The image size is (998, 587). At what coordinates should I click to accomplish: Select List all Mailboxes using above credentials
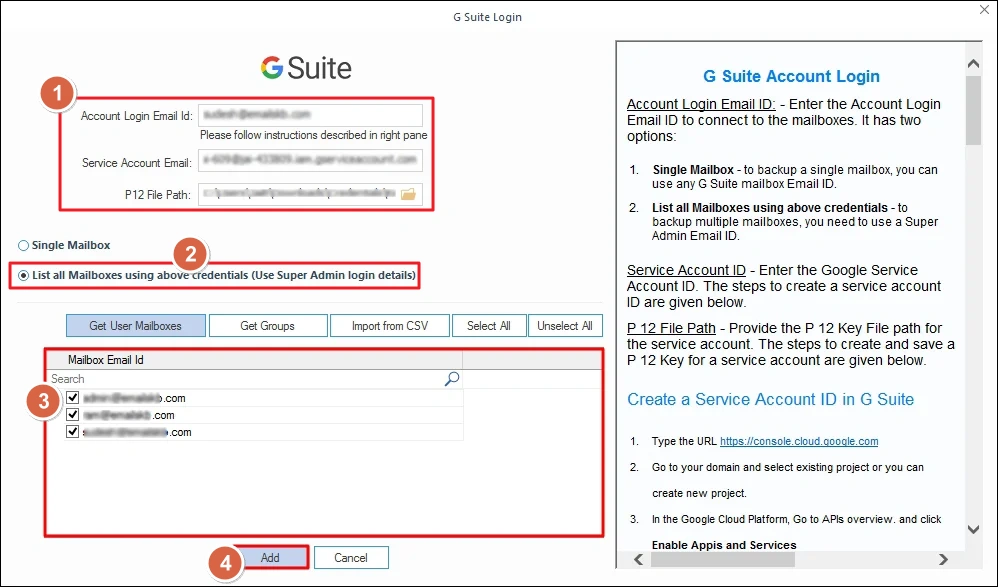(x=24, y=275)
